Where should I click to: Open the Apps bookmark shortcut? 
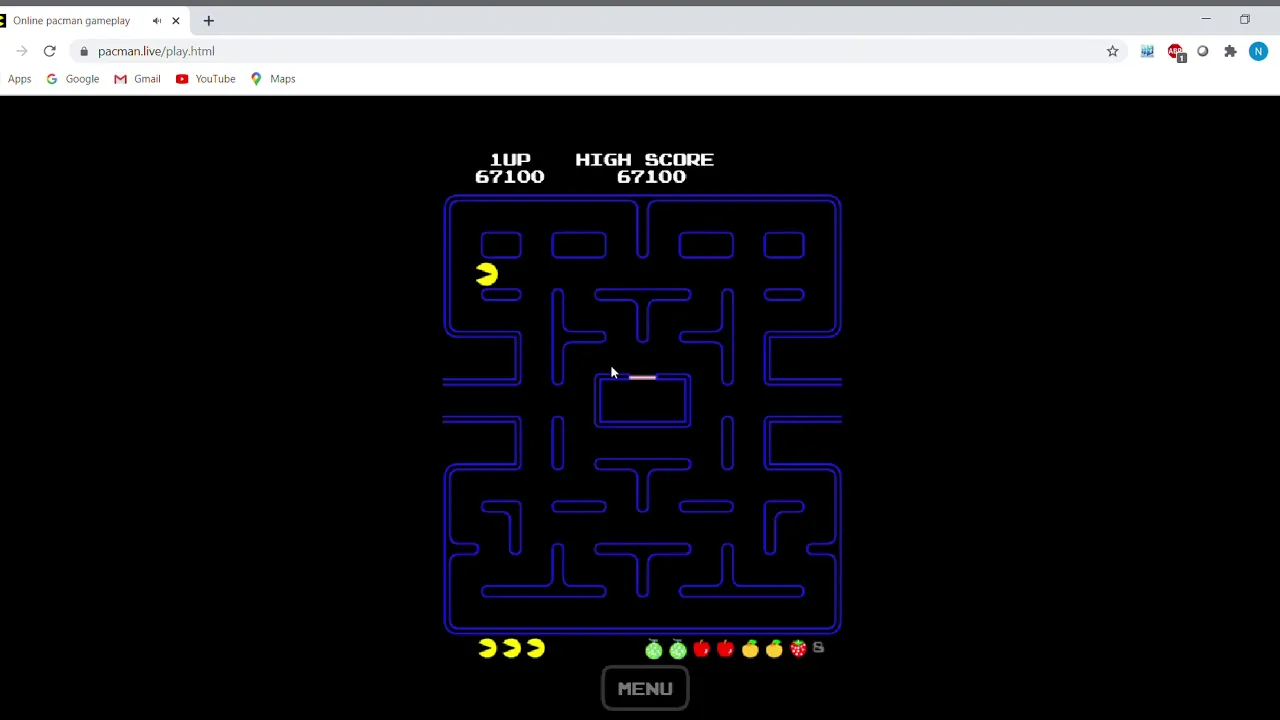[19, 79]
